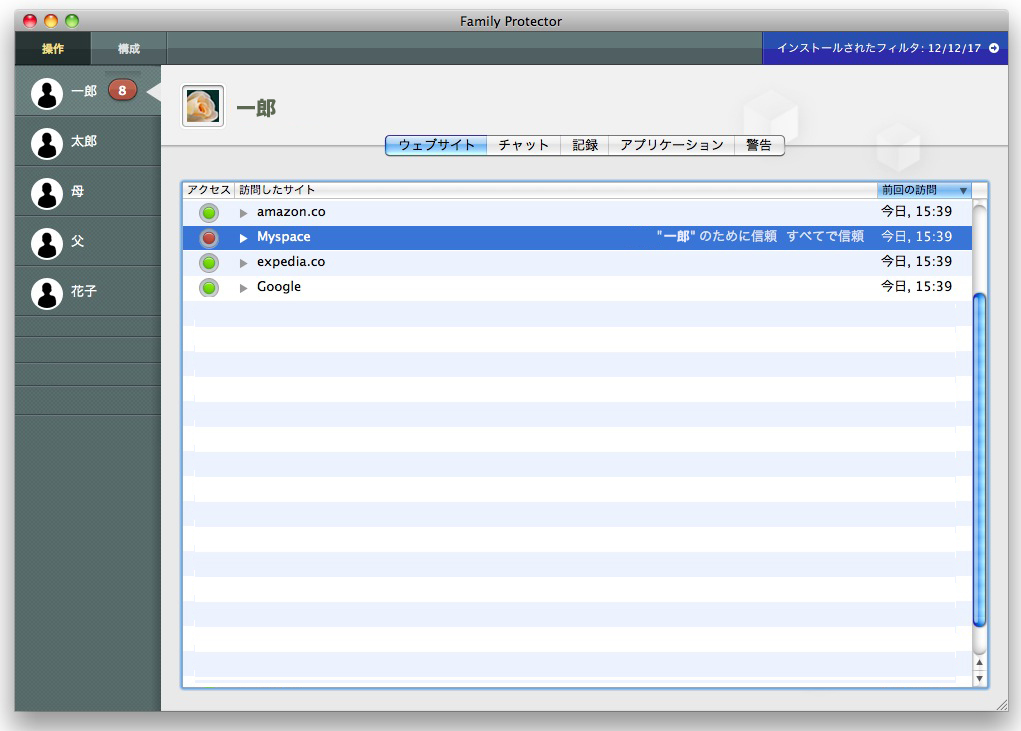Toggle the red access indicator for Myspace
The width and height of the screenshot is (1021, 731).
pyautogui.click(x=209, y=238)
